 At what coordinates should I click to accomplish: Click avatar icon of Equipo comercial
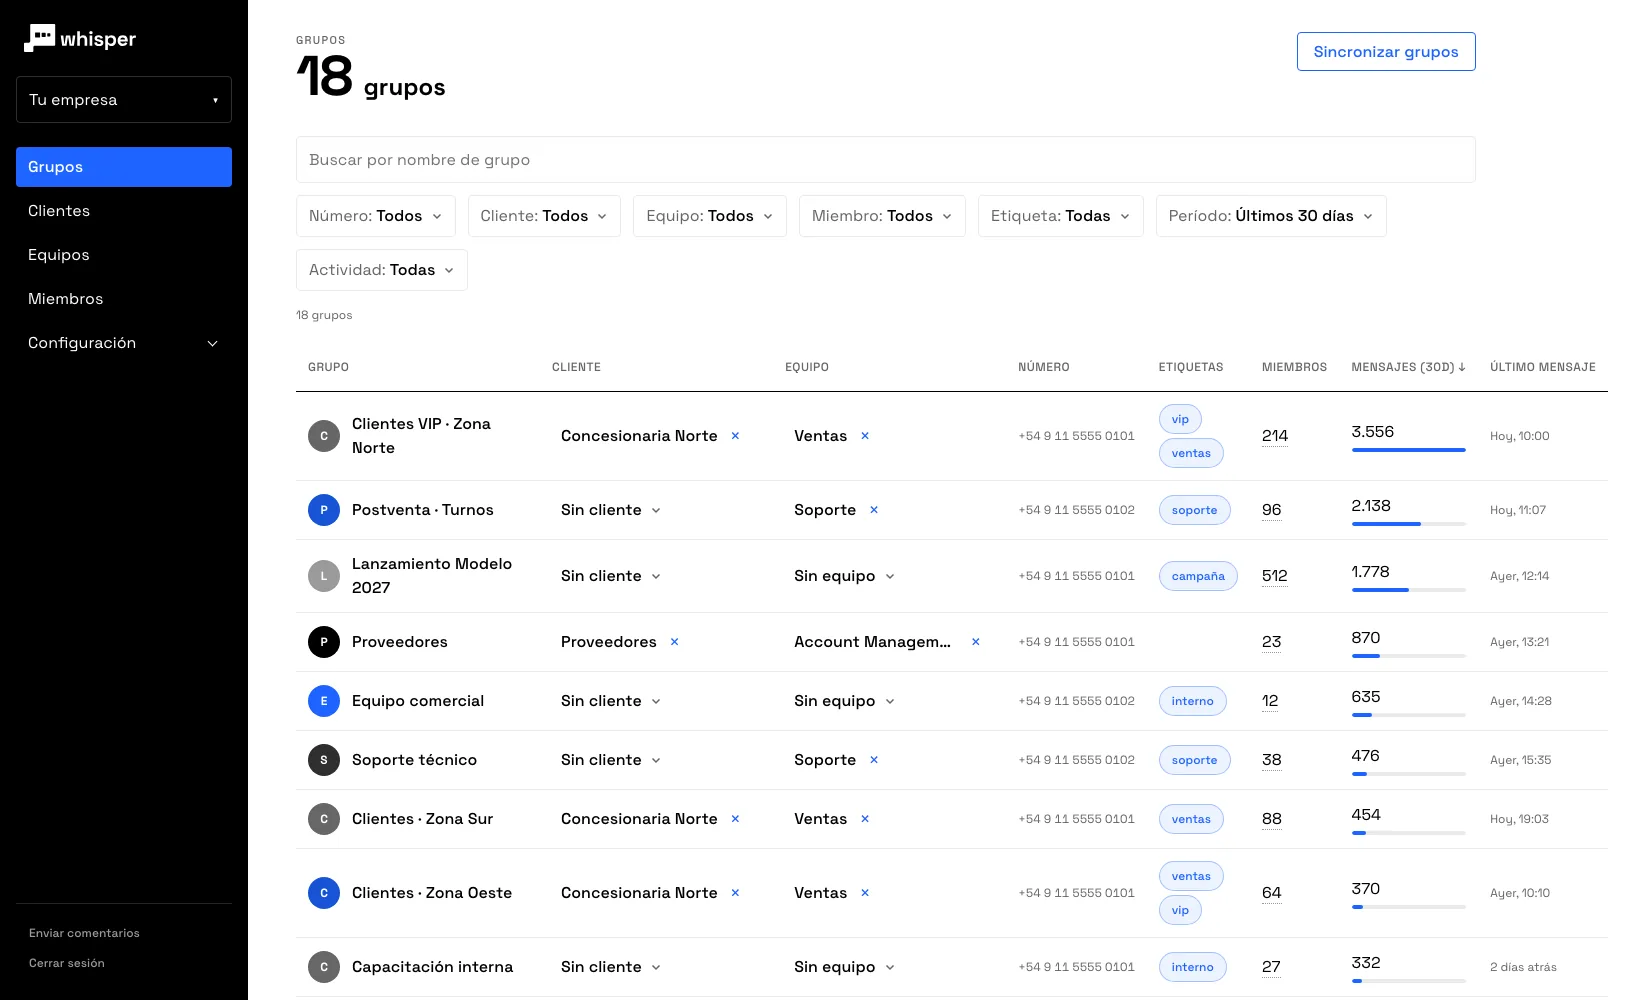pyautogui.click(x=324, y=701)
